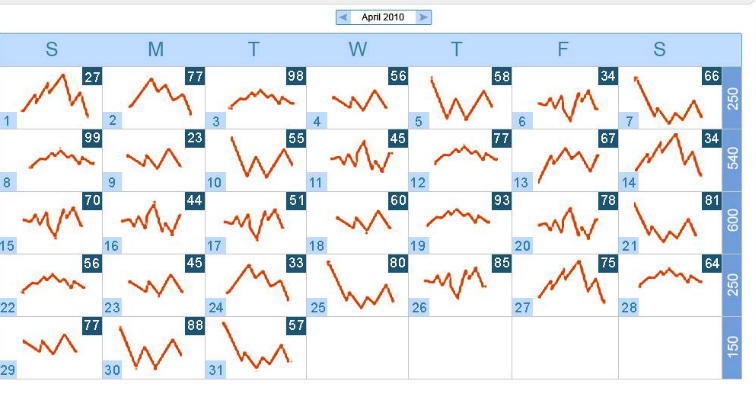Select the M (Monday) column header
Screen dimensions: 756x400
tap(155, 50)
